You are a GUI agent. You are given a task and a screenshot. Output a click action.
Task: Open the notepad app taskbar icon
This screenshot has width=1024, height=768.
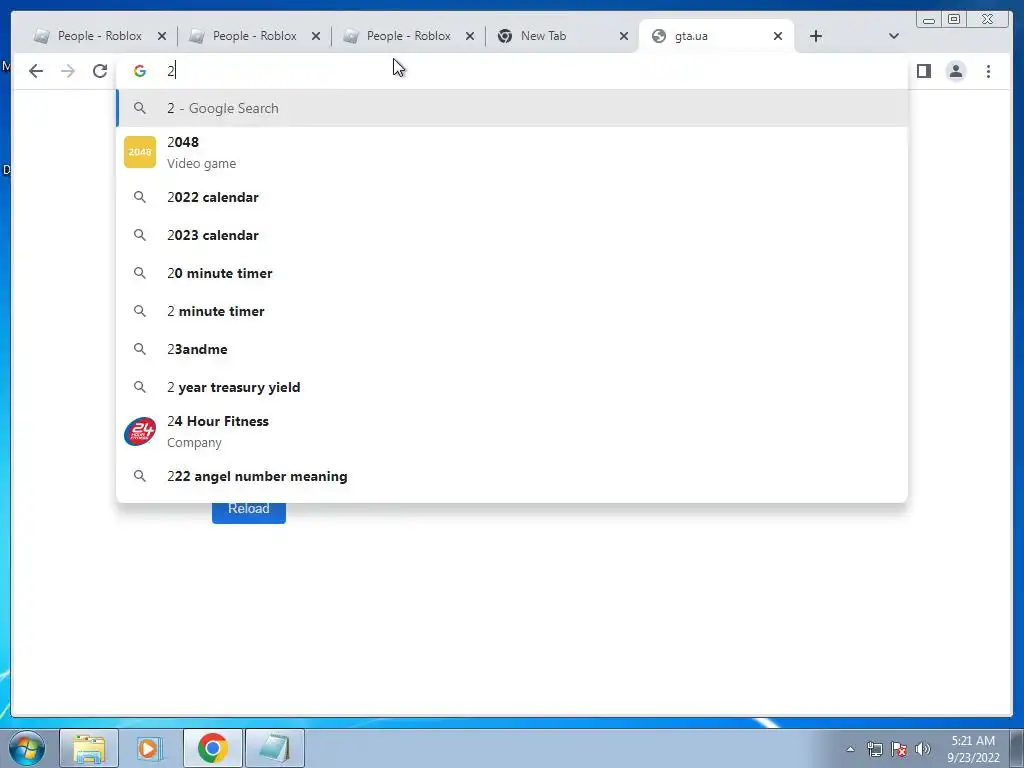(274, 748)
